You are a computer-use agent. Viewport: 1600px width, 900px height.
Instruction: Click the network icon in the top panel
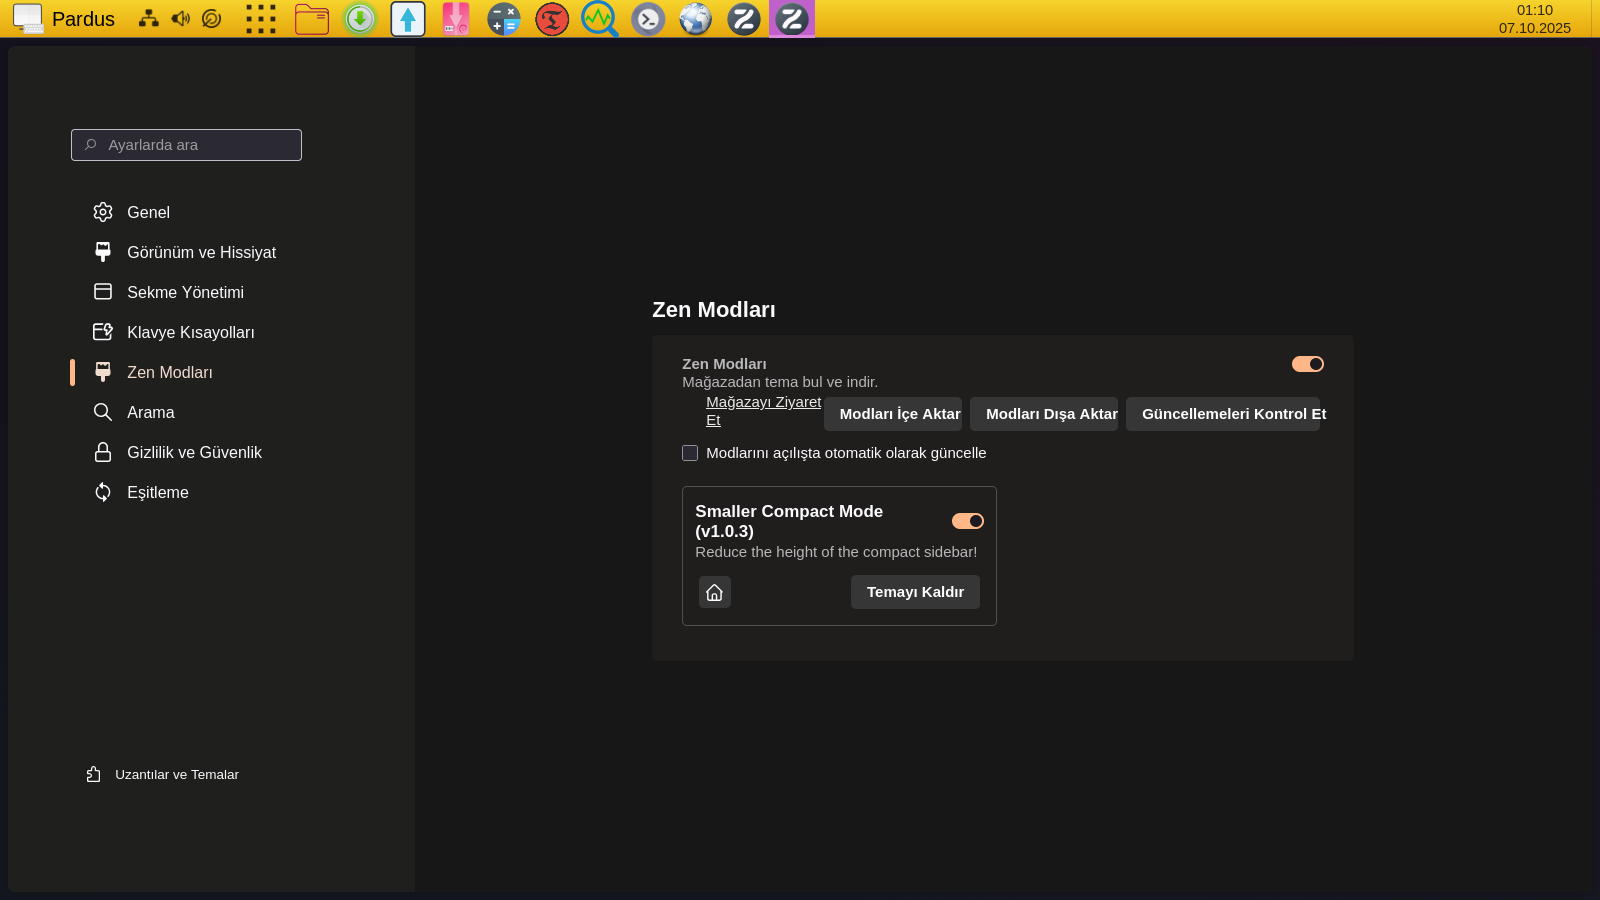(149, 19)
